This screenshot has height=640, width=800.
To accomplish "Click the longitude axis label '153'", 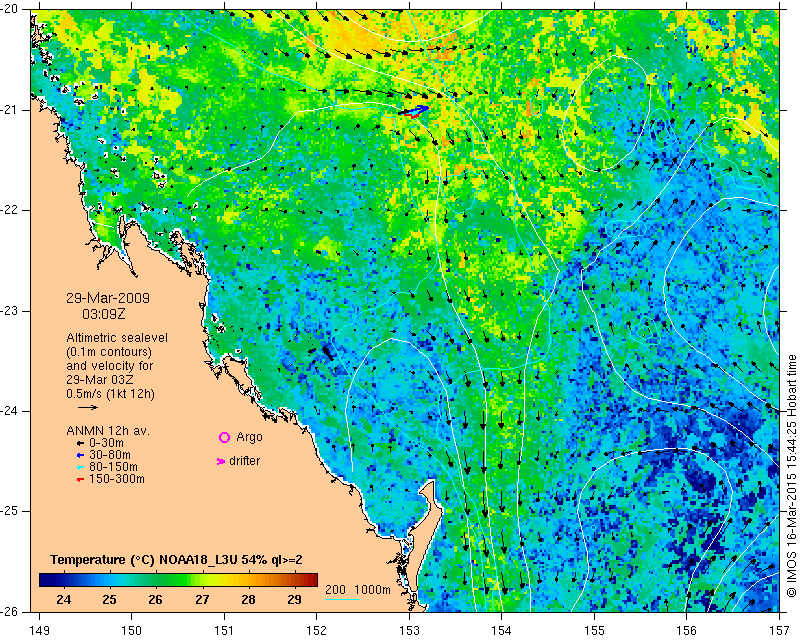I will click(409, 631).
